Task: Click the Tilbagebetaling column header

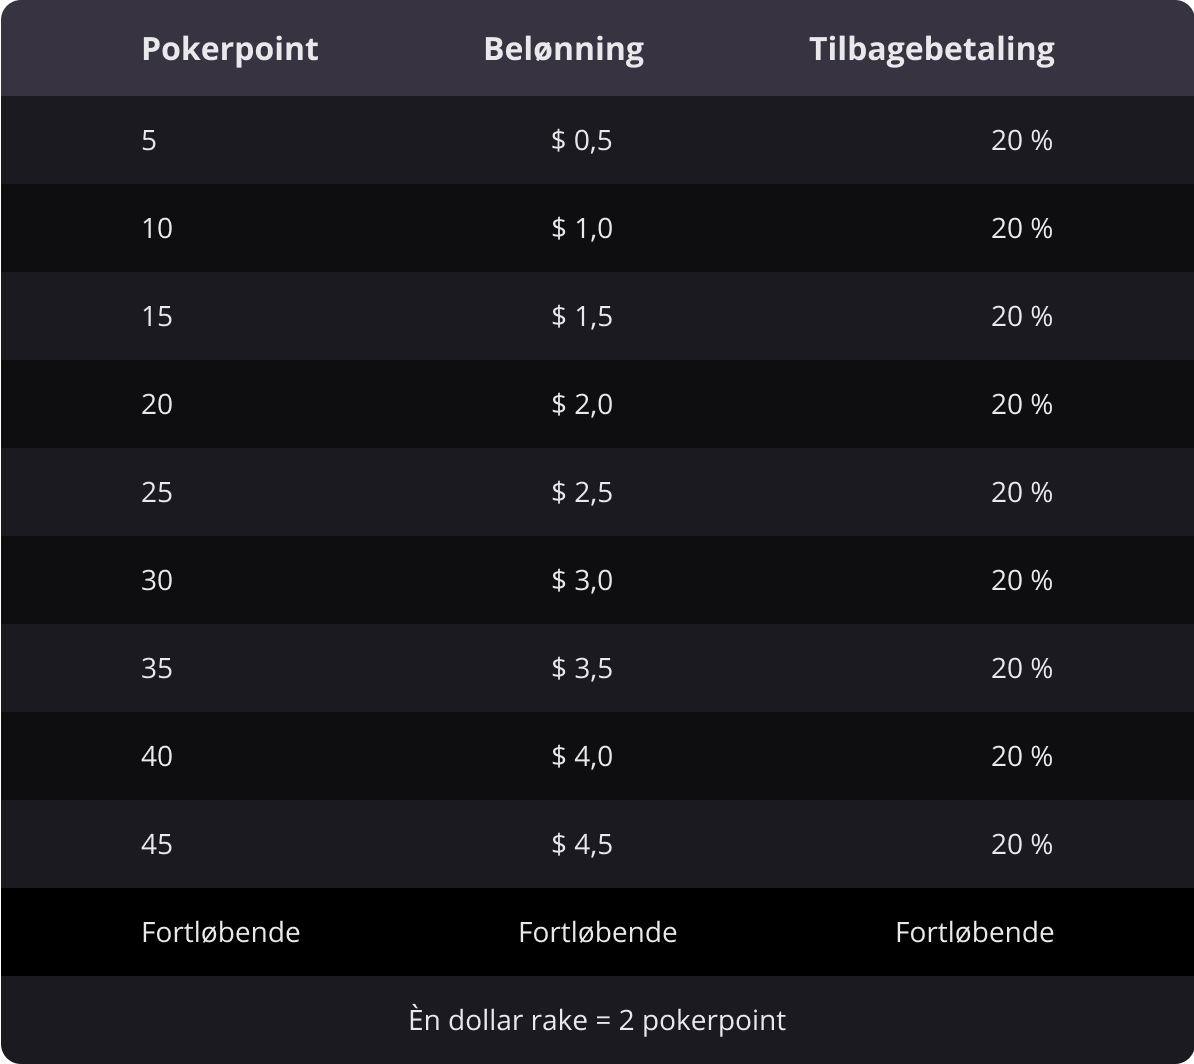Action: point(931,49)
